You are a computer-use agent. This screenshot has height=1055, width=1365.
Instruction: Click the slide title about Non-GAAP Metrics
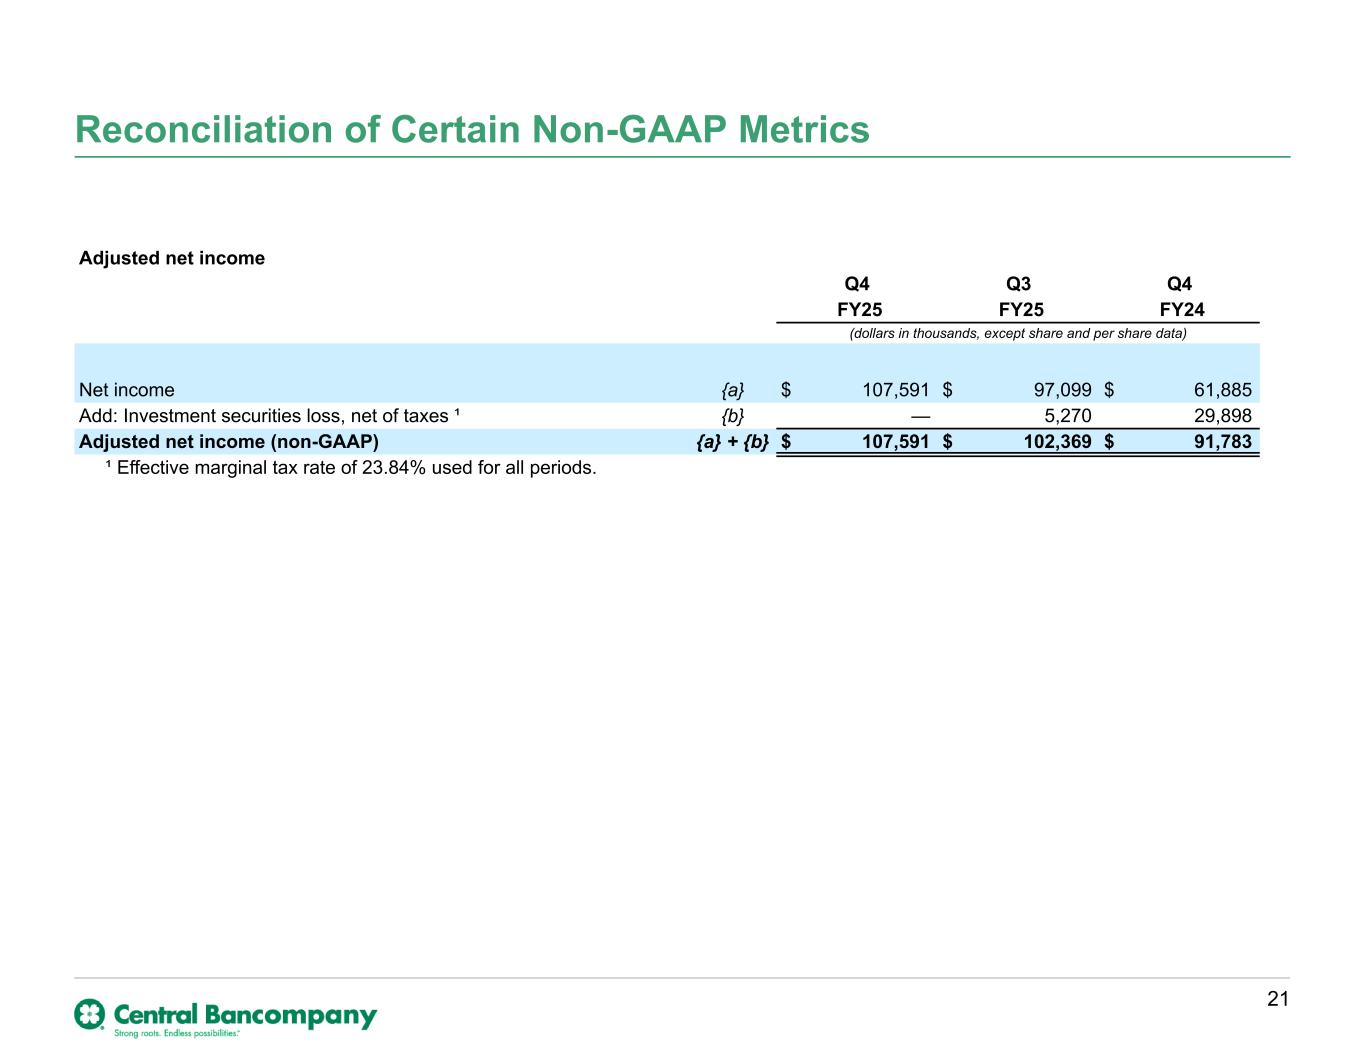(x=472, y=130)
